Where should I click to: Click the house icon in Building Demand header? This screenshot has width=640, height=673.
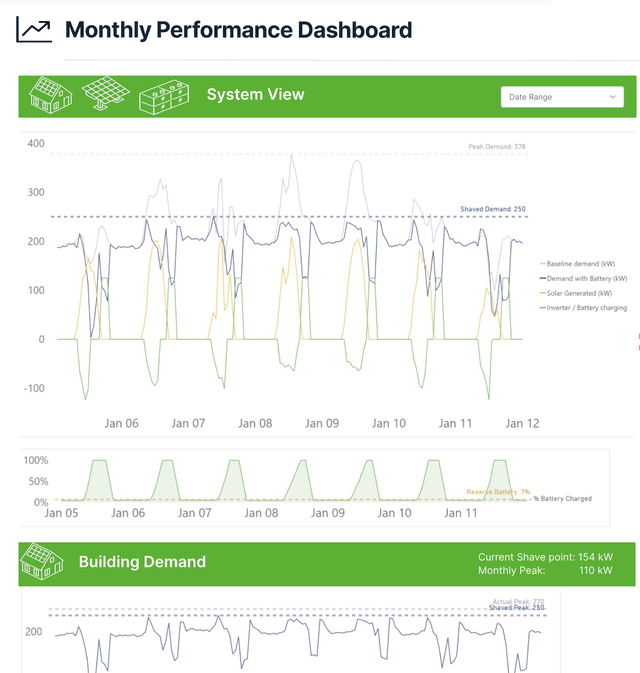tap(42, 561)
